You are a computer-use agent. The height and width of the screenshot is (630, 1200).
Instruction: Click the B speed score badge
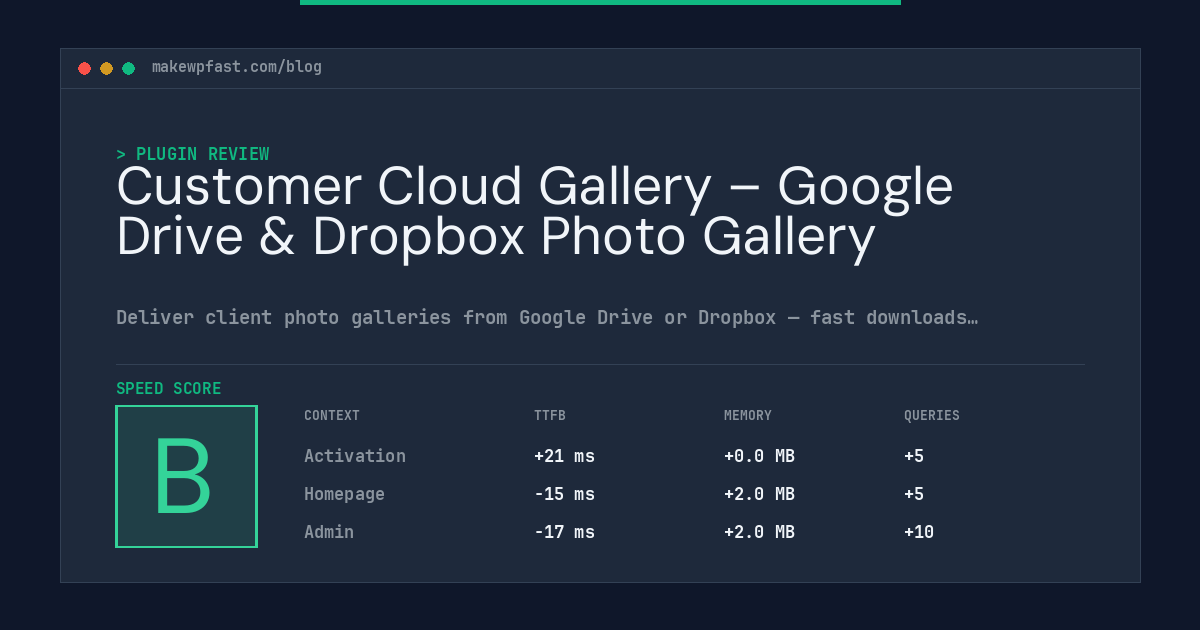tap(186, 476)
